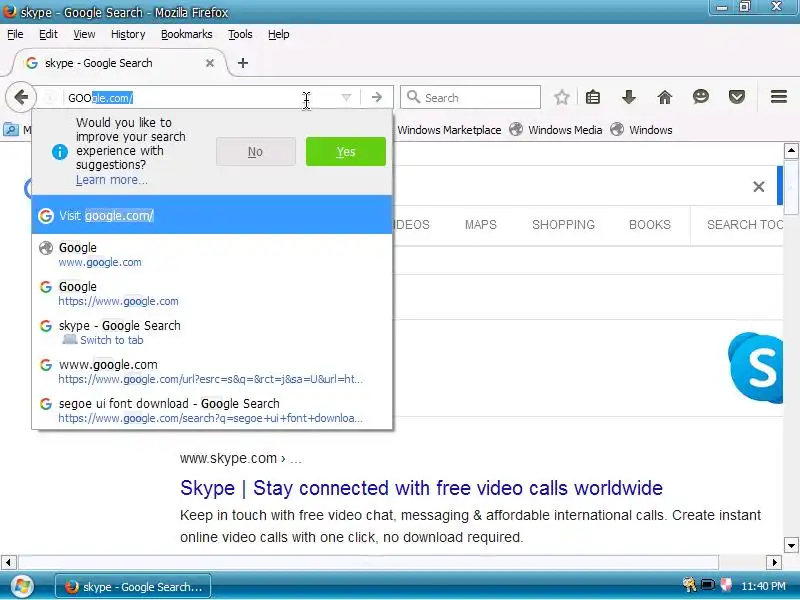This screenshot has height=600, width=800.
Task: Open the View menu
Action: click(x=84, y=34)
